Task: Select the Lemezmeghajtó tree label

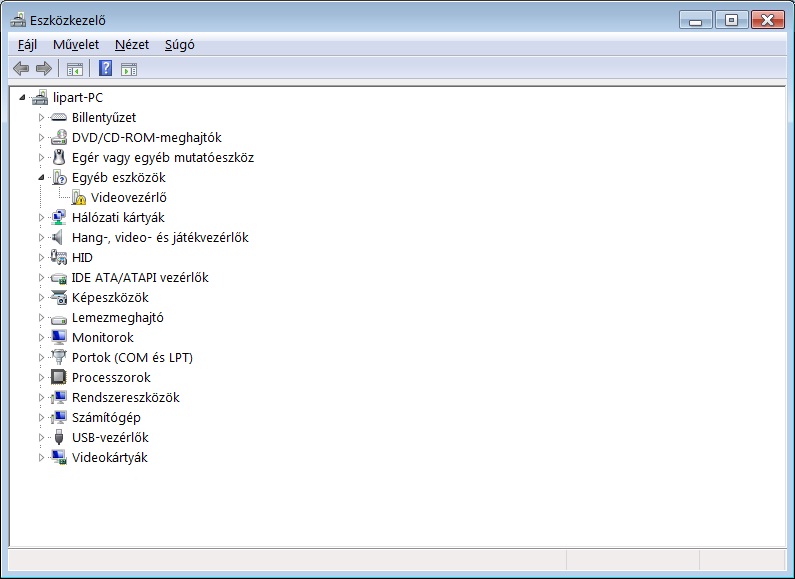Action: point(118,317)
